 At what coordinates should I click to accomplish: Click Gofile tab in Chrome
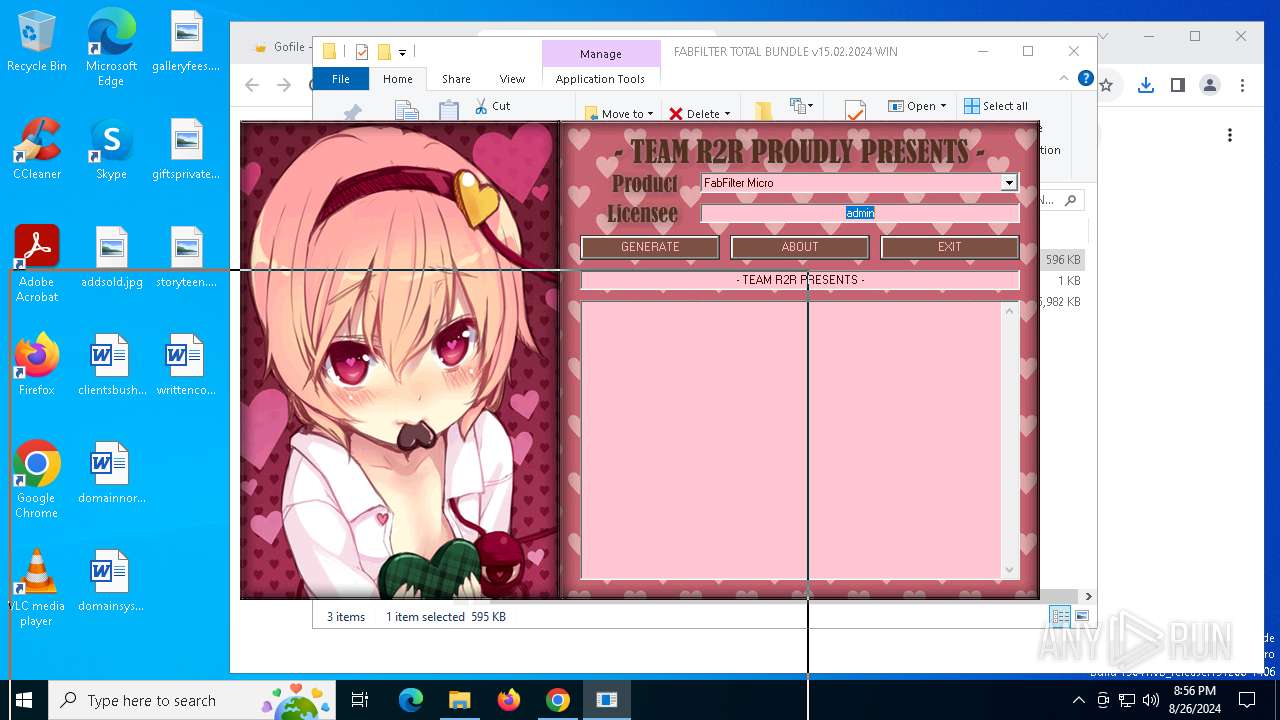(x=280, y=47)
